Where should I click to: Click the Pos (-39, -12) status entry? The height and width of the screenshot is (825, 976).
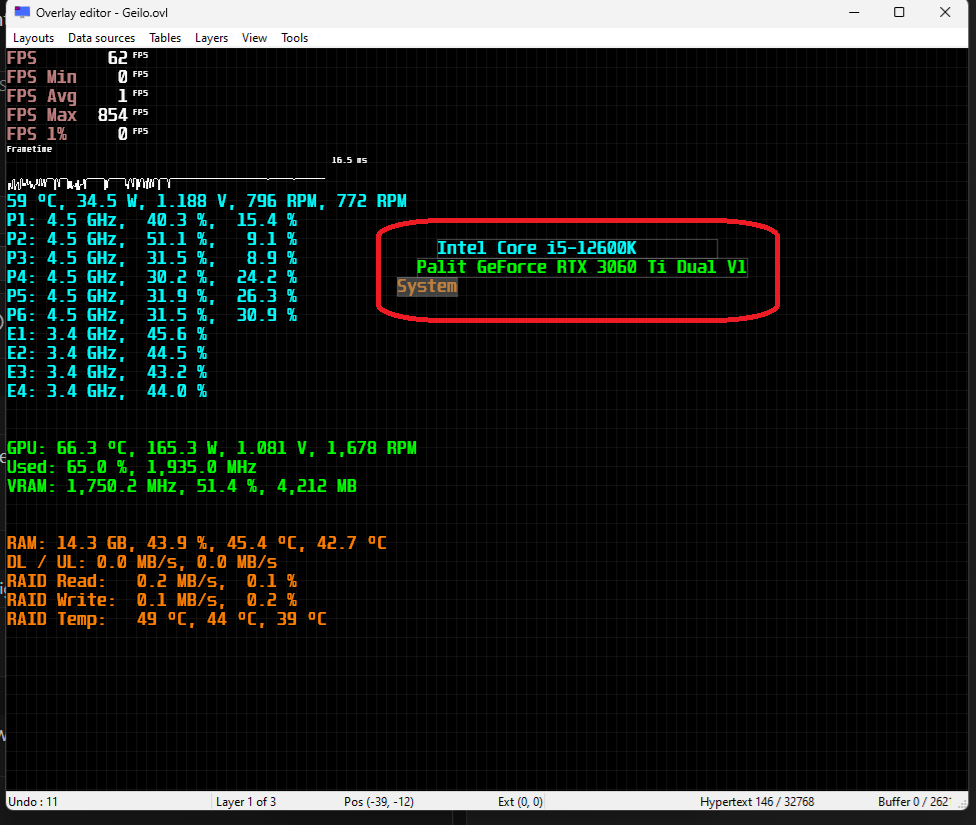click(x=378, y=802)
